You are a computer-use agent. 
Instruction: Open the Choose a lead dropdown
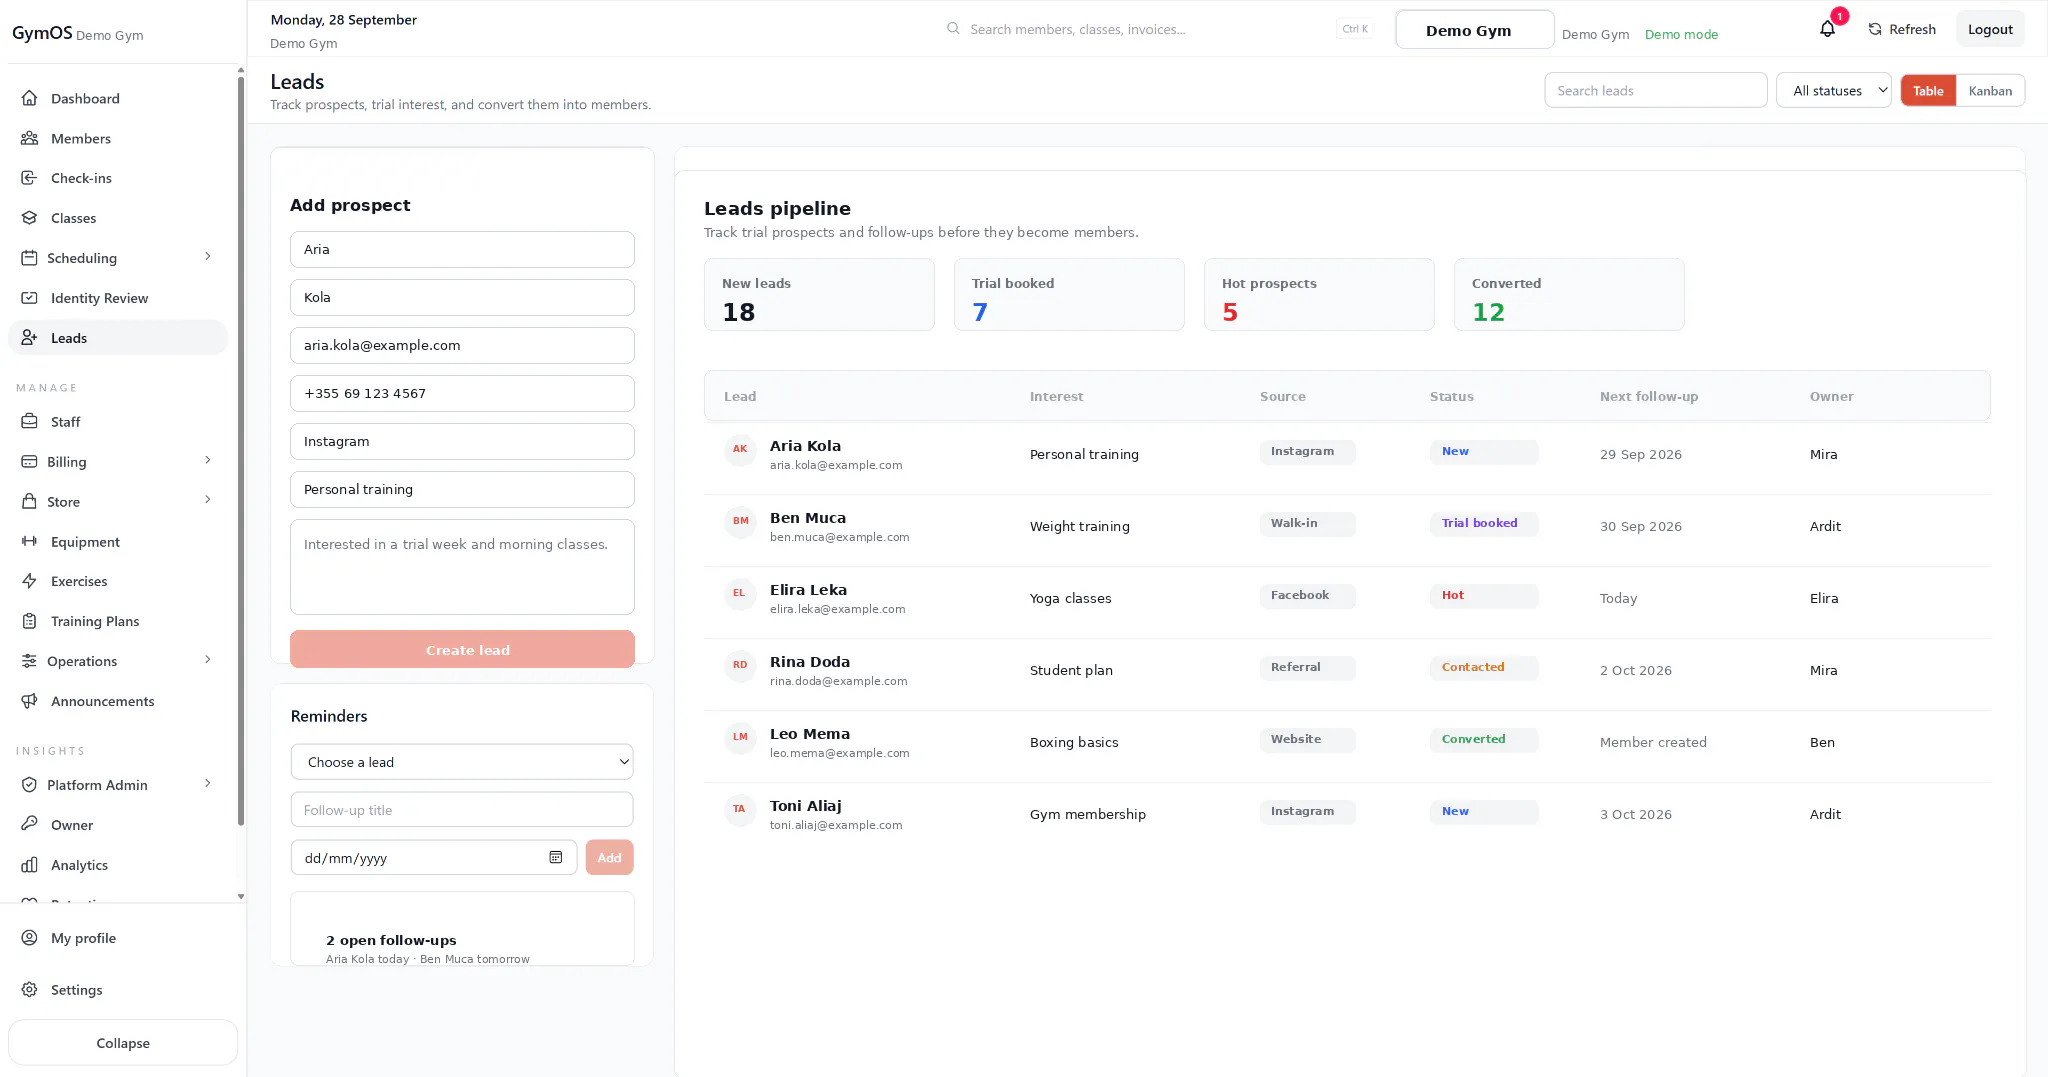point(462,762)
